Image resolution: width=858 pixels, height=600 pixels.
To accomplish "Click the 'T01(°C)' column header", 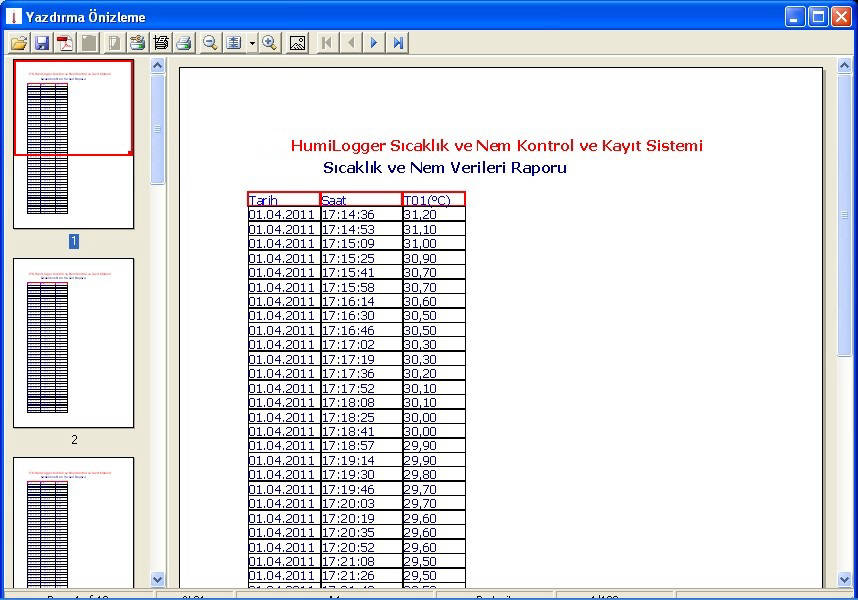I will coord(434,200).
